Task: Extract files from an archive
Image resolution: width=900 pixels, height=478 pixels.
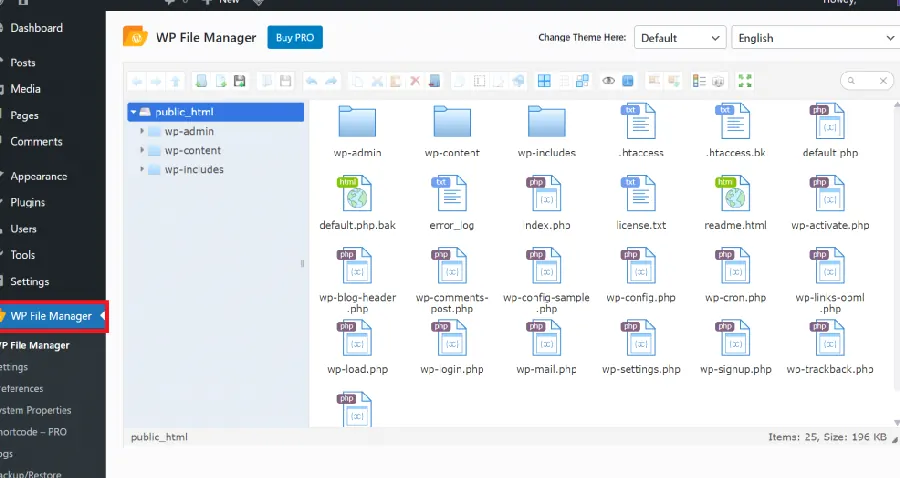Action: [x=654, y=81]
